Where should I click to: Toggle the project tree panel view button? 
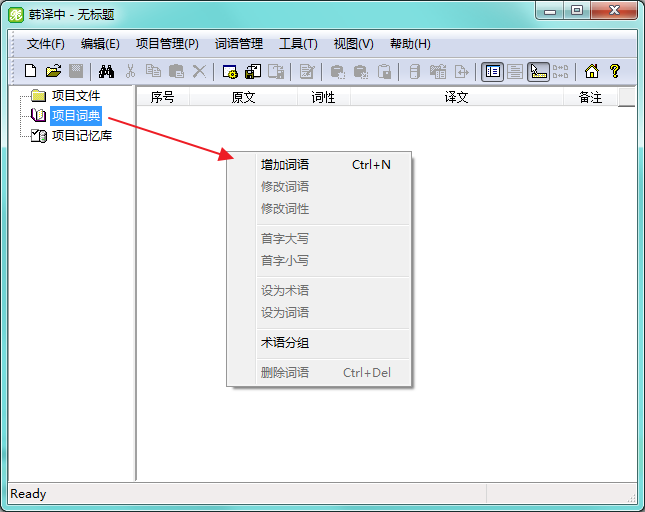[x=492, y=72]
